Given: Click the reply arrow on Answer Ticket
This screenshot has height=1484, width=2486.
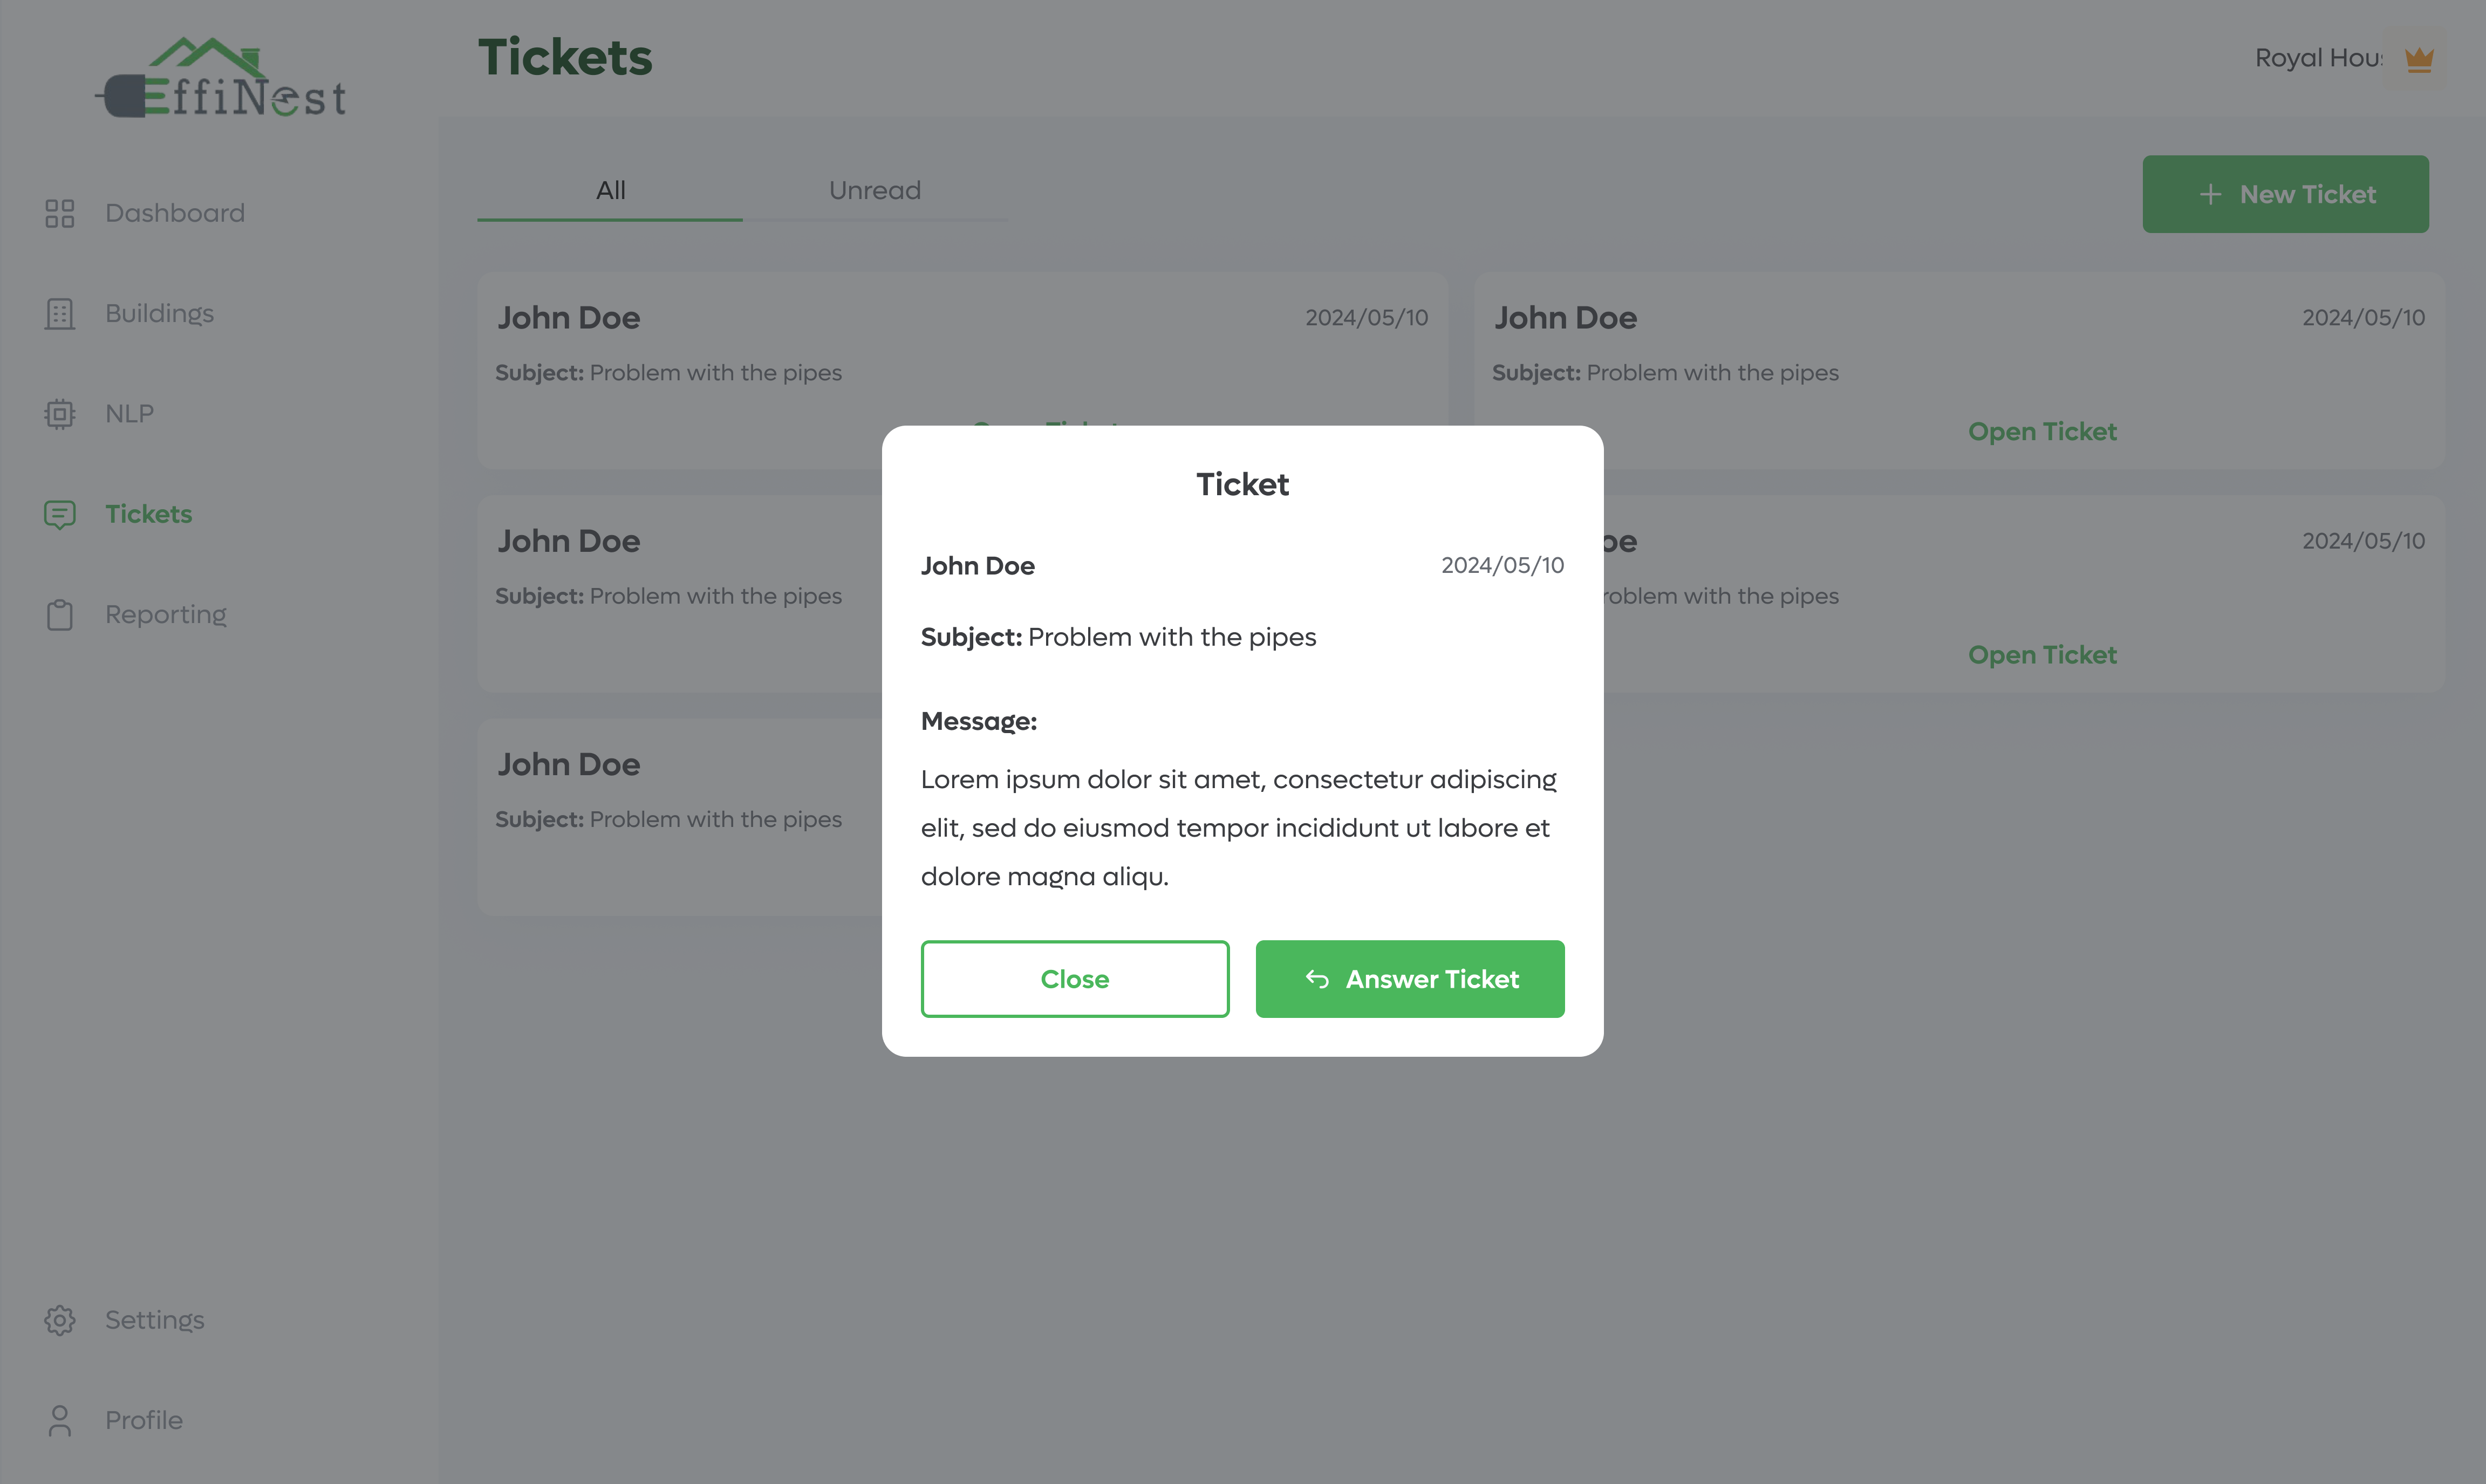Looking at the screenshot, I should tap(1317, 979).
